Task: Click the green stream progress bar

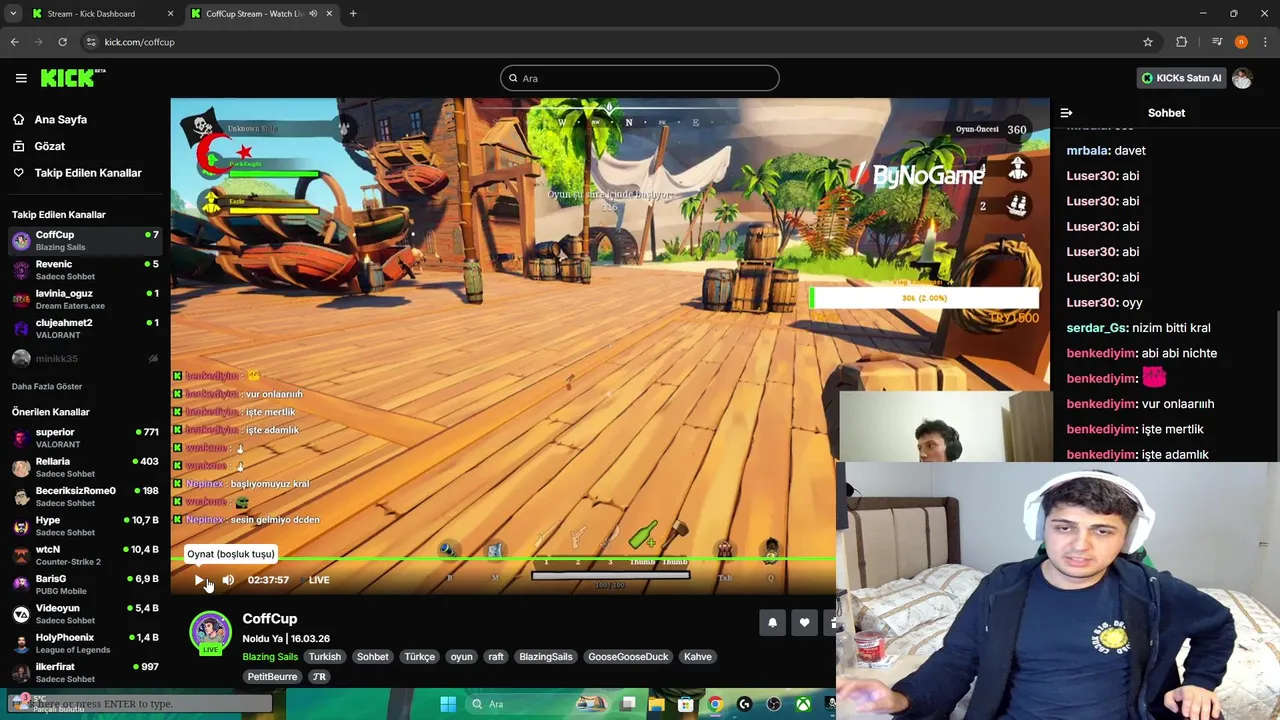Action: pyautogui.click(x=503, y=559)
